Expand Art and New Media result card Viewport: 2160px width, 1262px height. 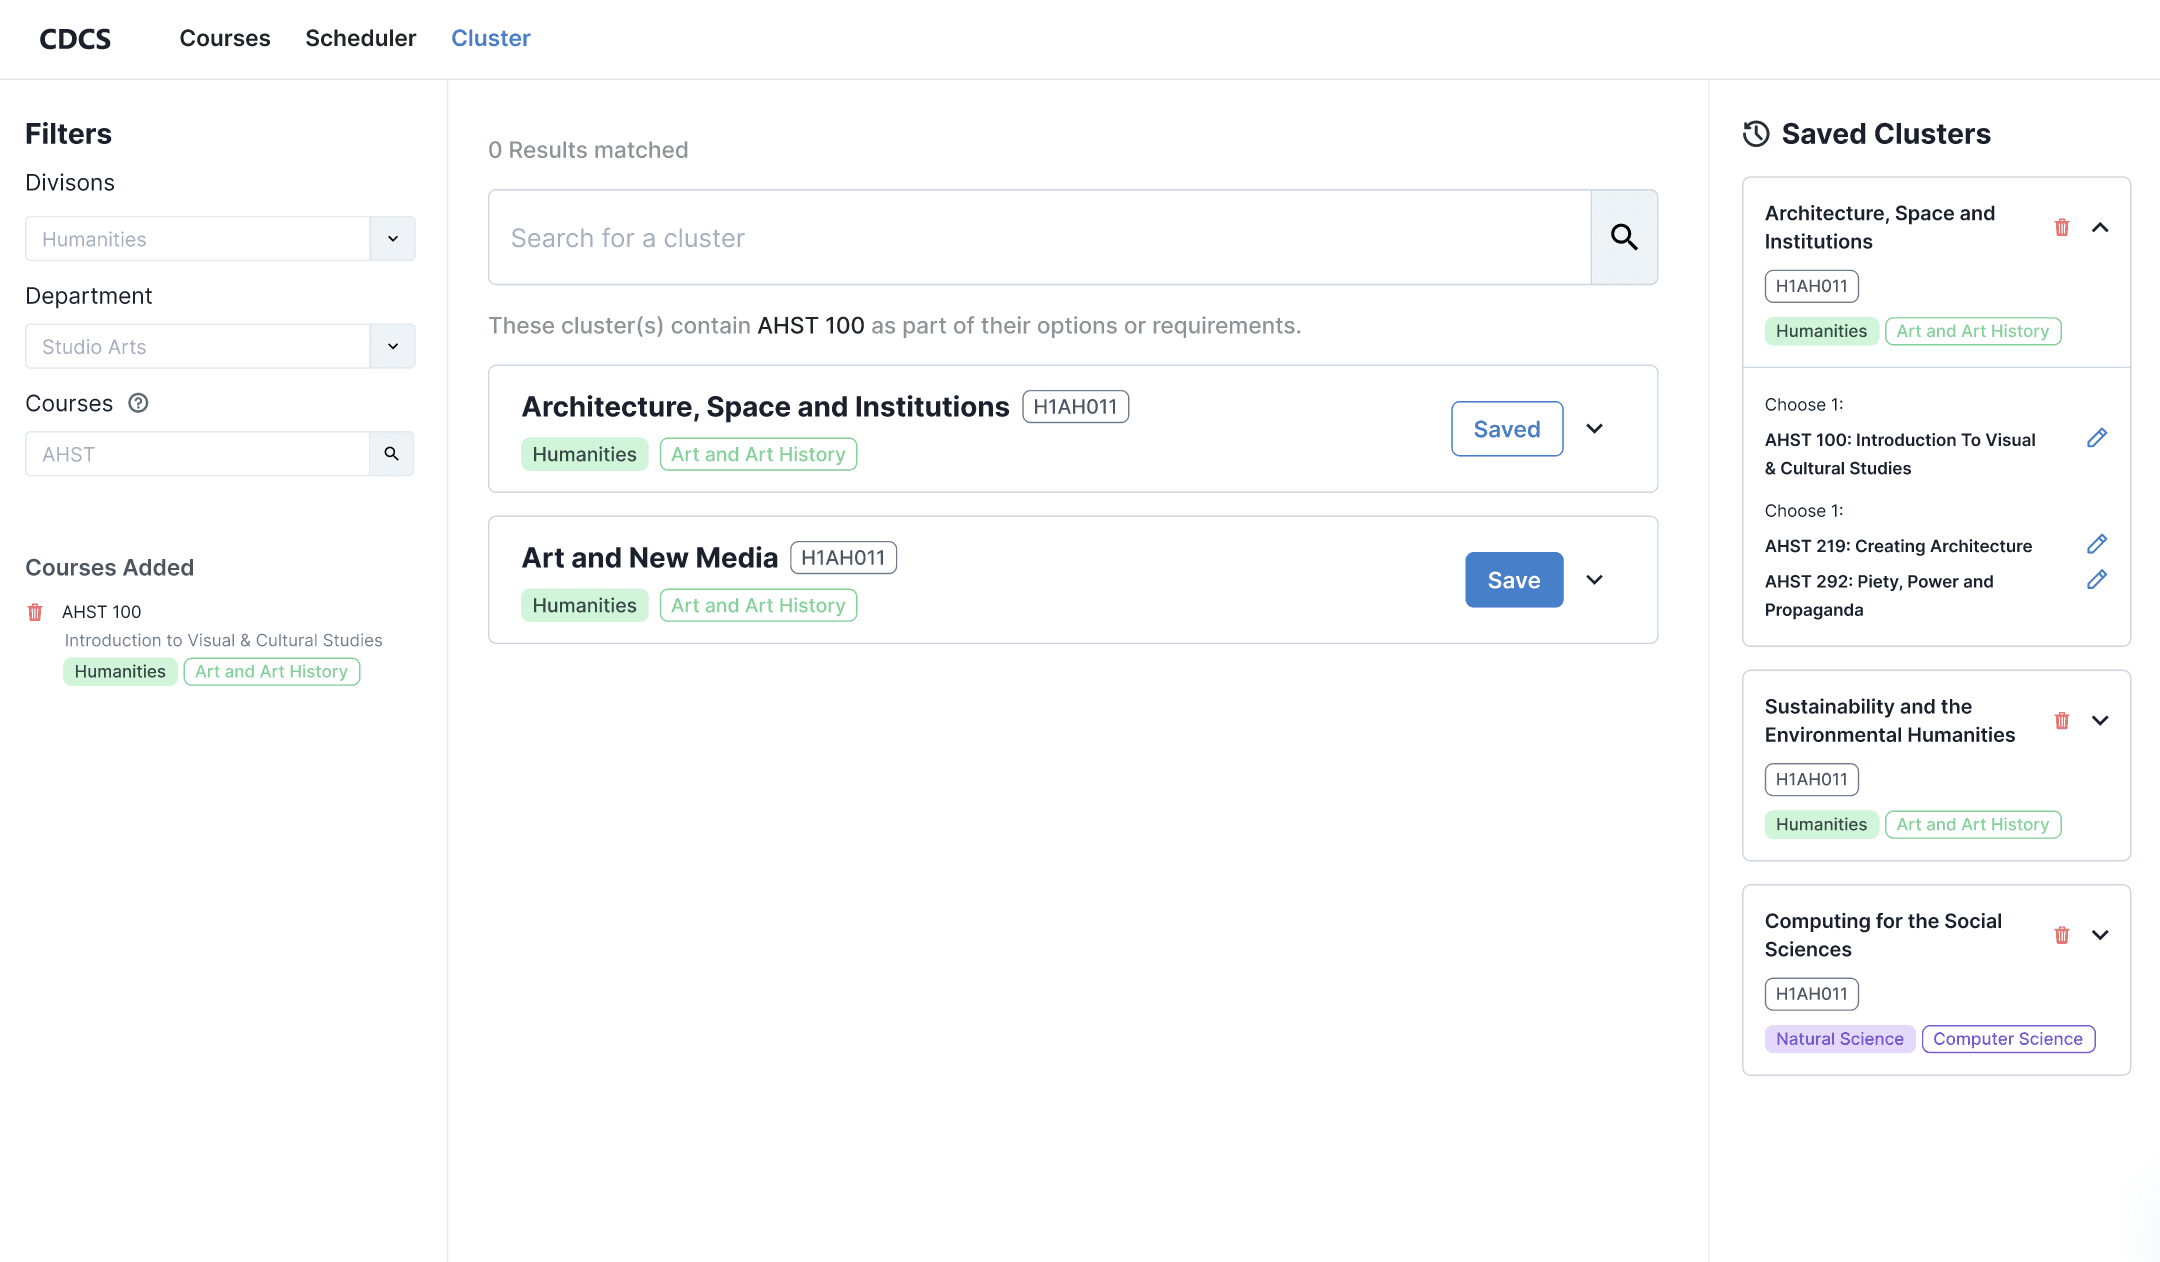[1594, 580]
